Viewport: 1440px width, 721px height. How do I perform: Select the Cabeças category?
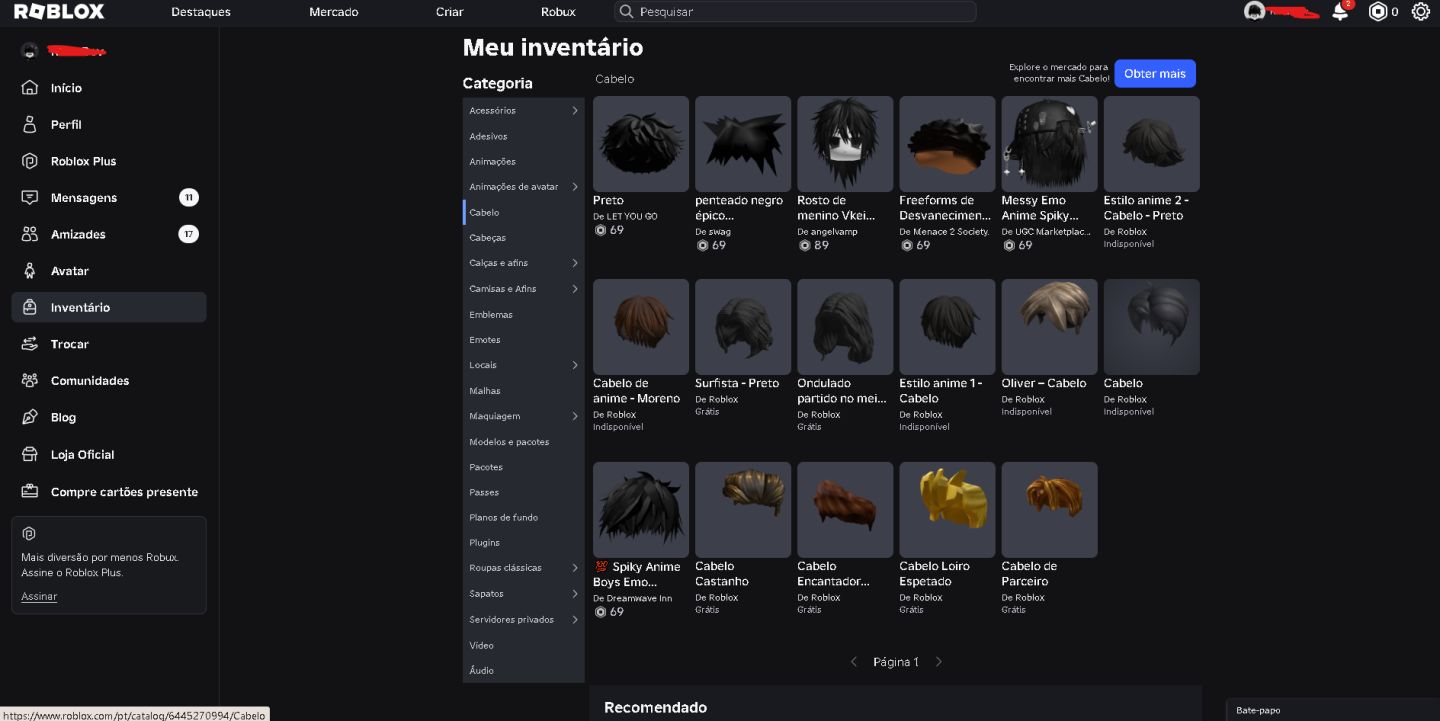pyautogui.click(x=488, y=238)
